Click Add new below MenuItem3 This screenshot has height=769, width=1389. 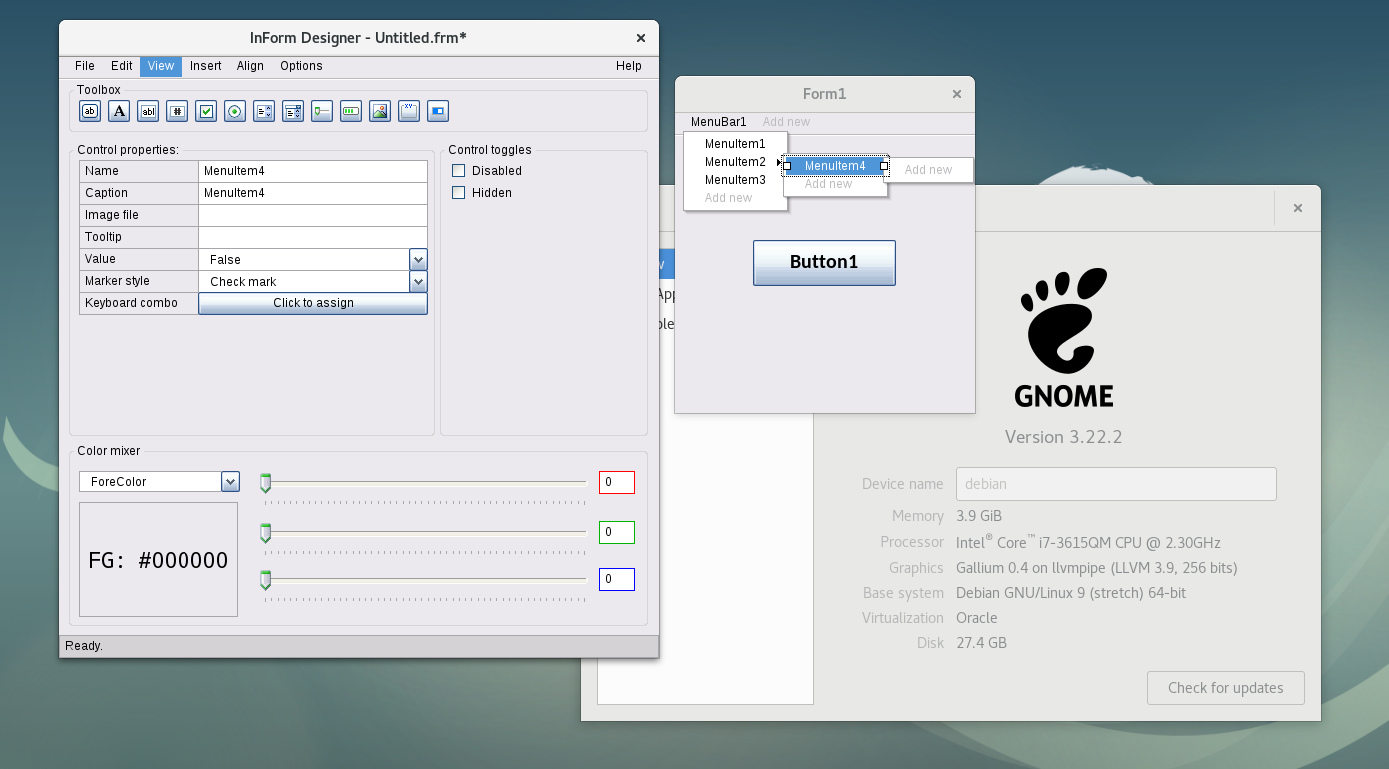728,198
